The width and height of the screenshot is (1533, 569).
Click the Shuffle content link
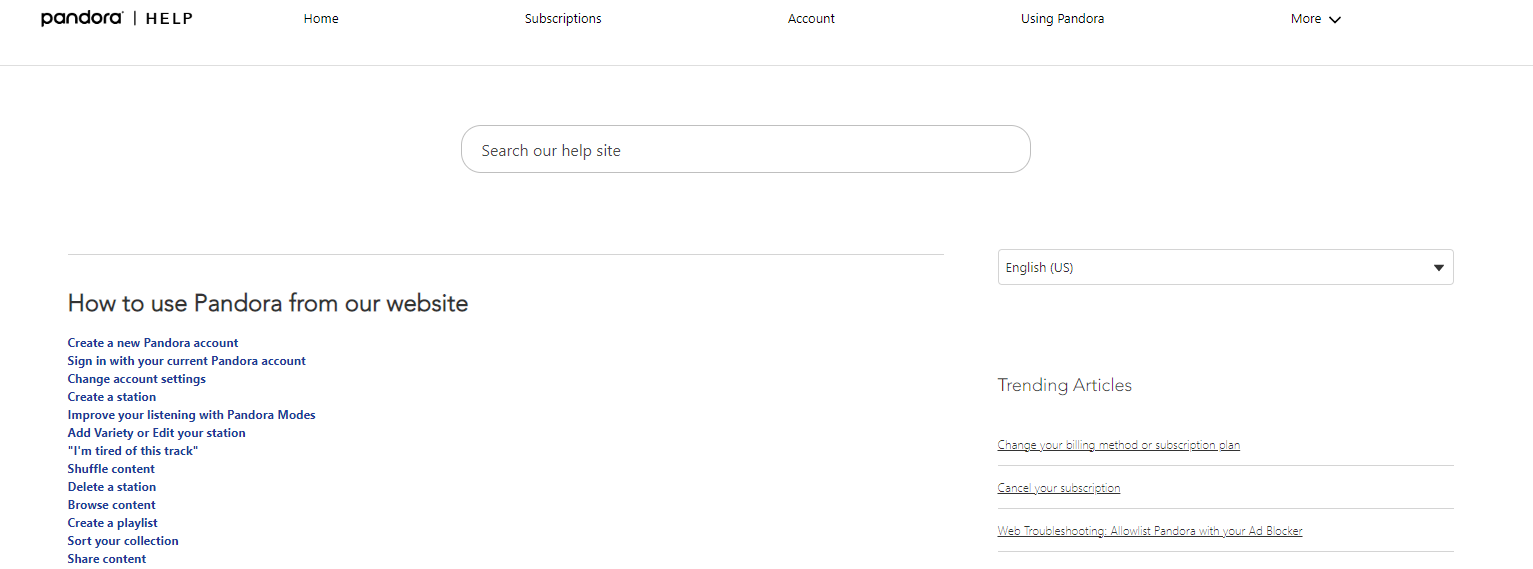111,469
